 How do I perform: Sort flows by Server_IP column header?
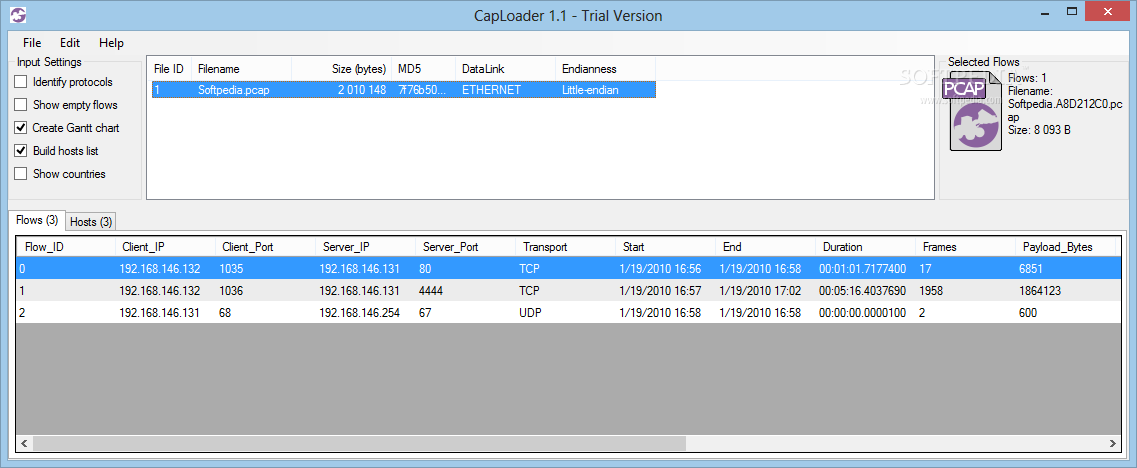pos(365,247)
